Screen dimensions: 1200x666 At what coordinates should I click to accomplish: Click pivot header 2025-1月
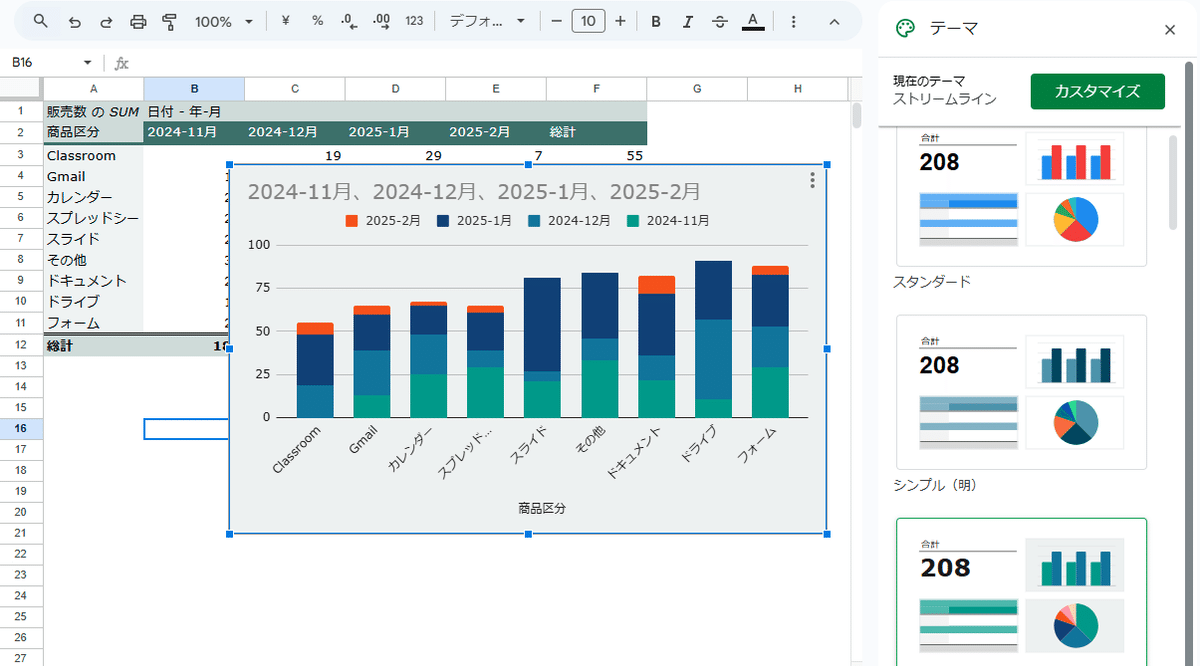coord(395,131)
